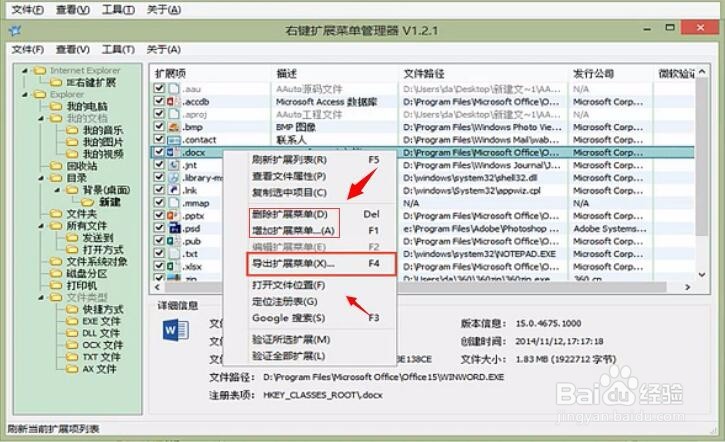725x442 pixels.
Task: Click the shortcut icon next to .lnk
Action: [173, 190]
